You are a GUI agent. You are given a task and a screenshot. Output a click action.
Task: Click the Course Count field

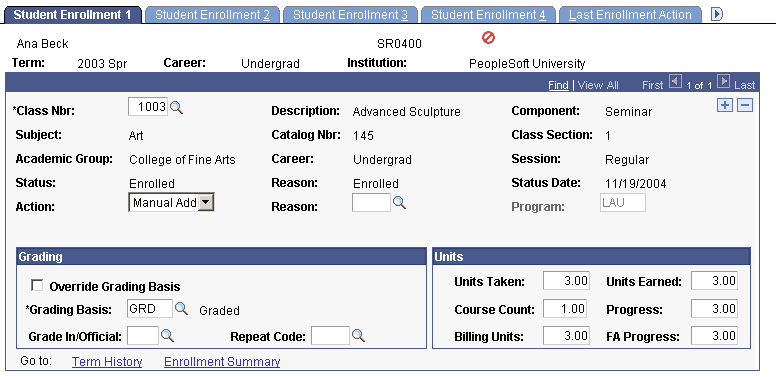(x=565, y=308)
